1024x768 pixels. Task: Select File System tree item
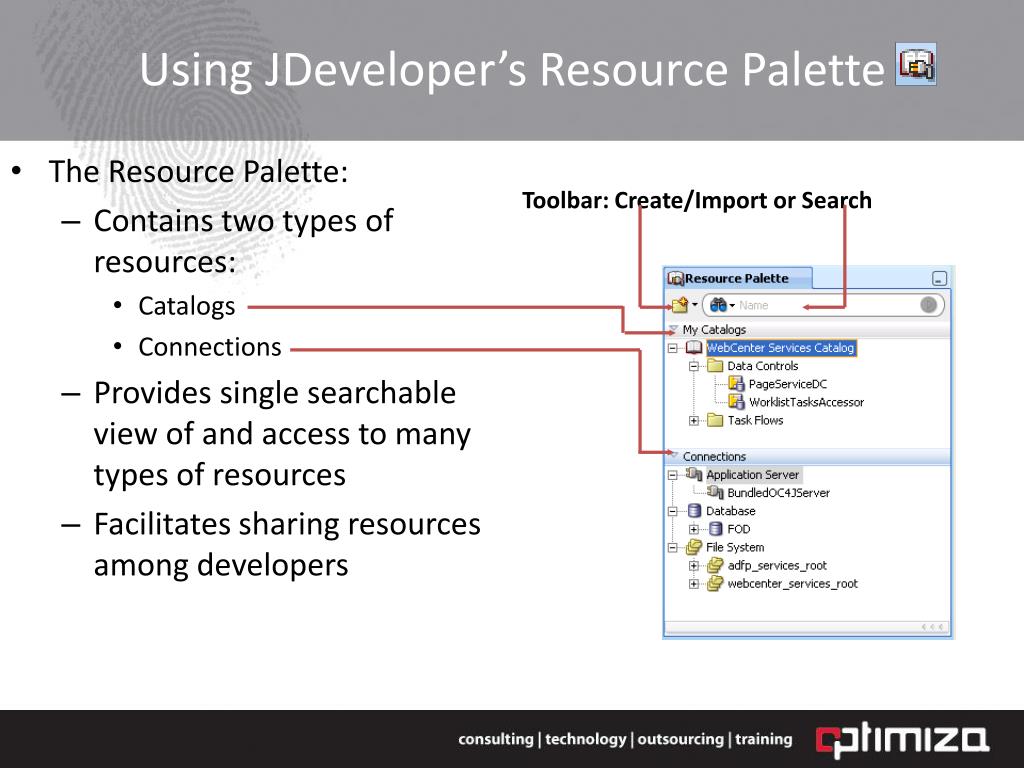coord(735,548)
